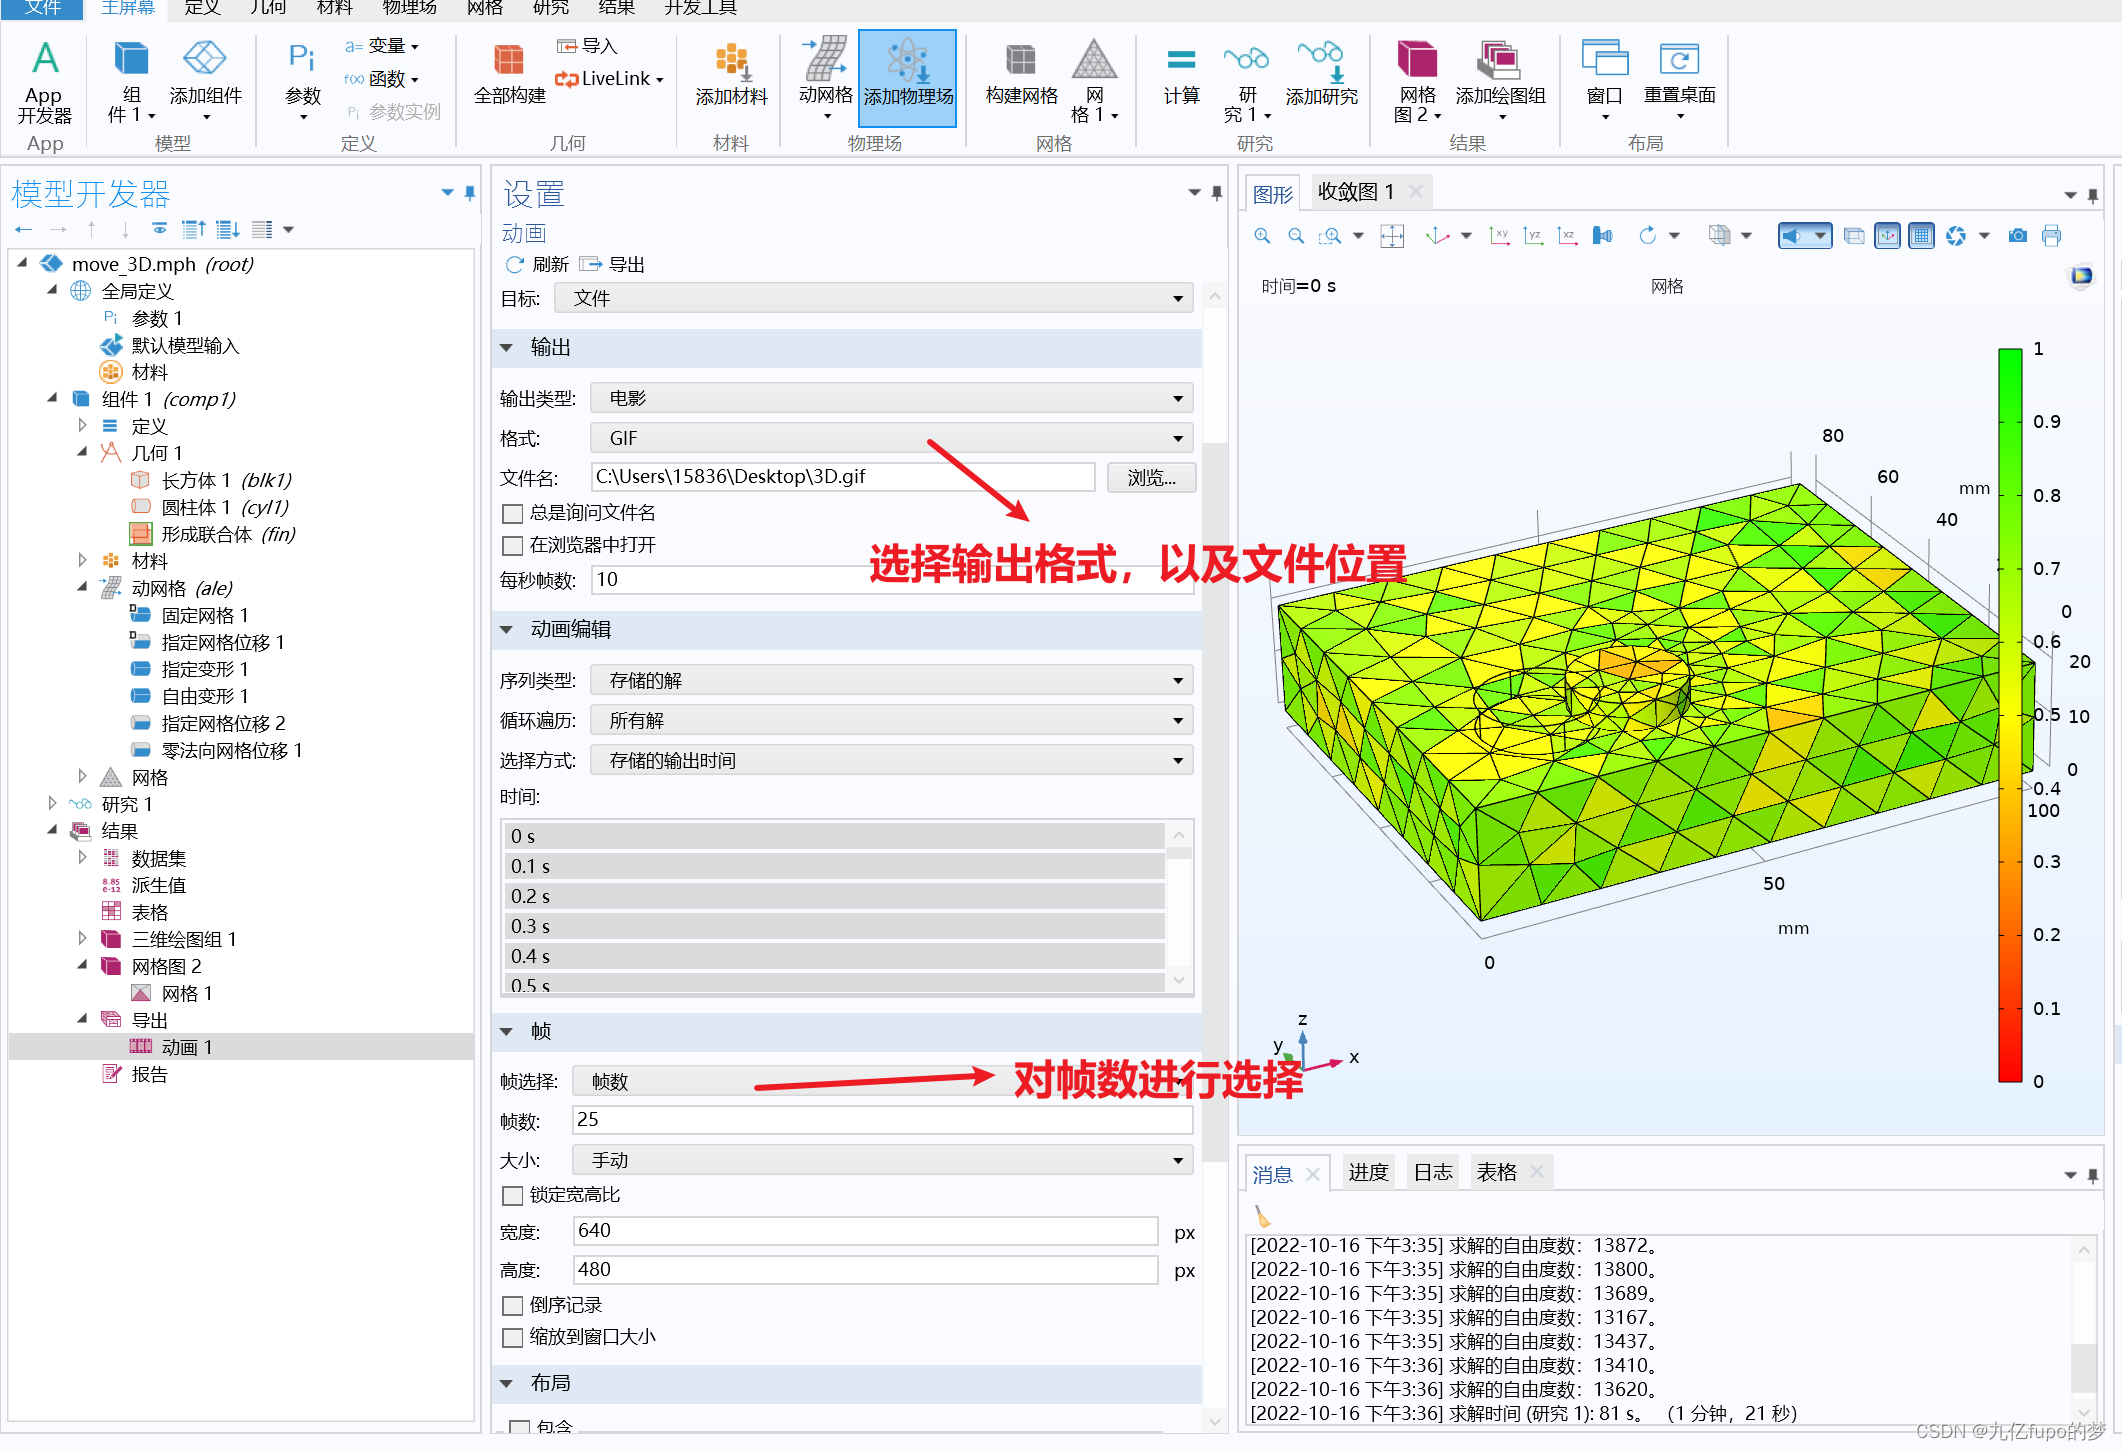Click the print icon in graphics toolbar
2122x1451 pixels.
pyautogui.click(x=2051, y=236)
